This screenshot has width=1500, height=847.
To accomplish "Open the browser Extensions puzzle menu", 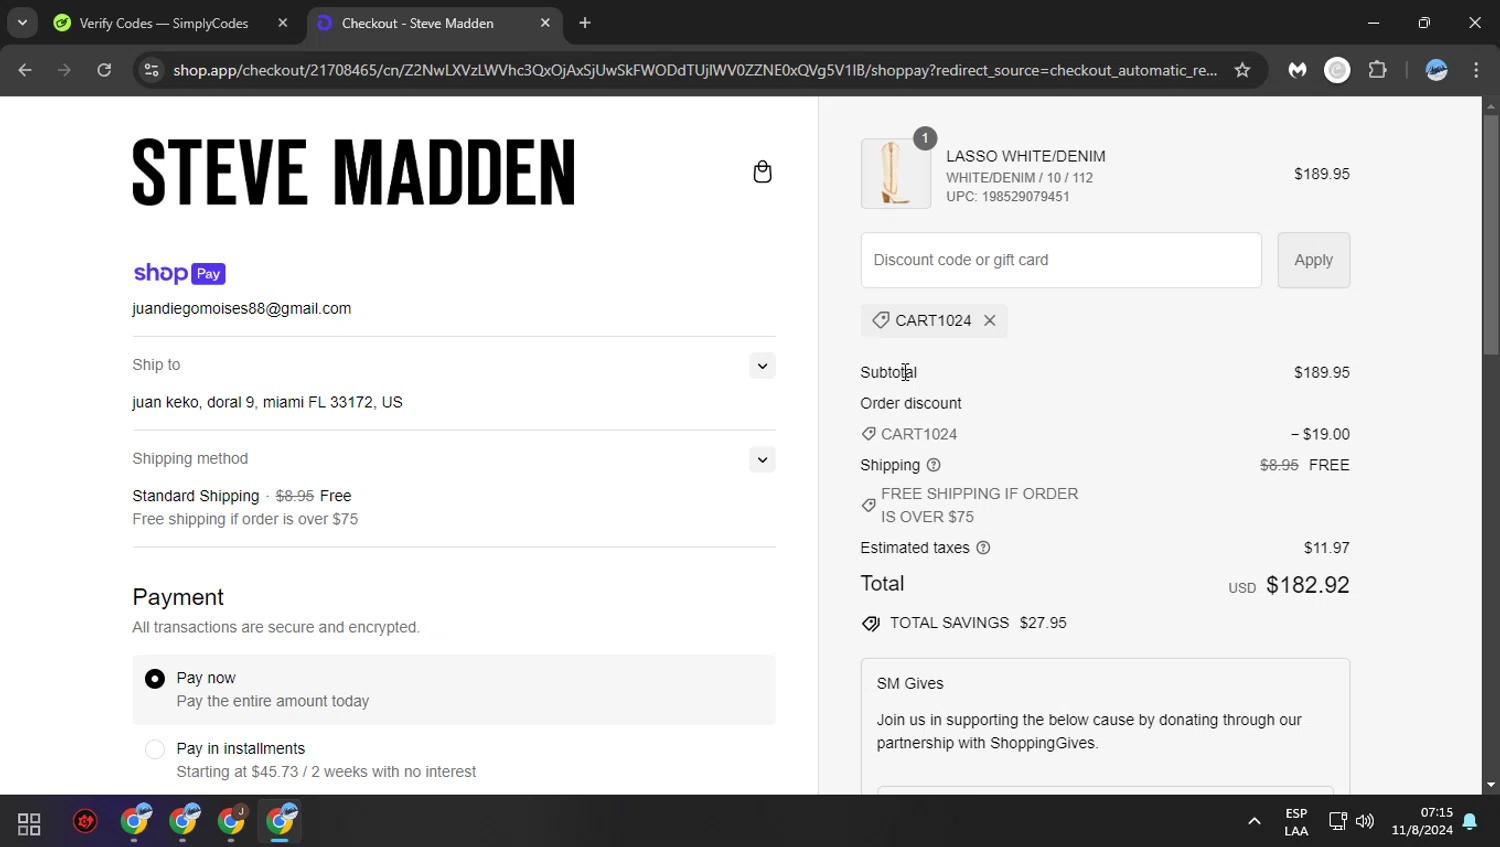I will click(x=1378, y=70).
